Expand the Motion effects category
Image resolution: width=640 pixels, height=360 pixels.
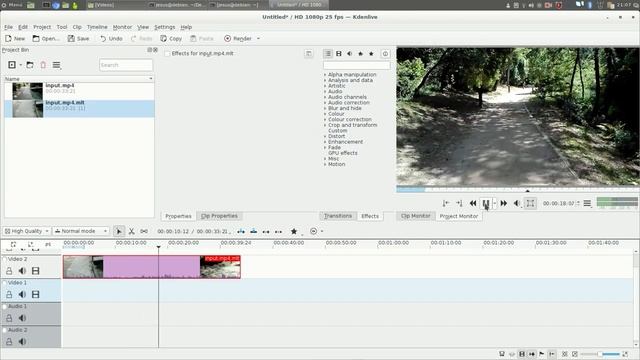click(x=325, y=164)
